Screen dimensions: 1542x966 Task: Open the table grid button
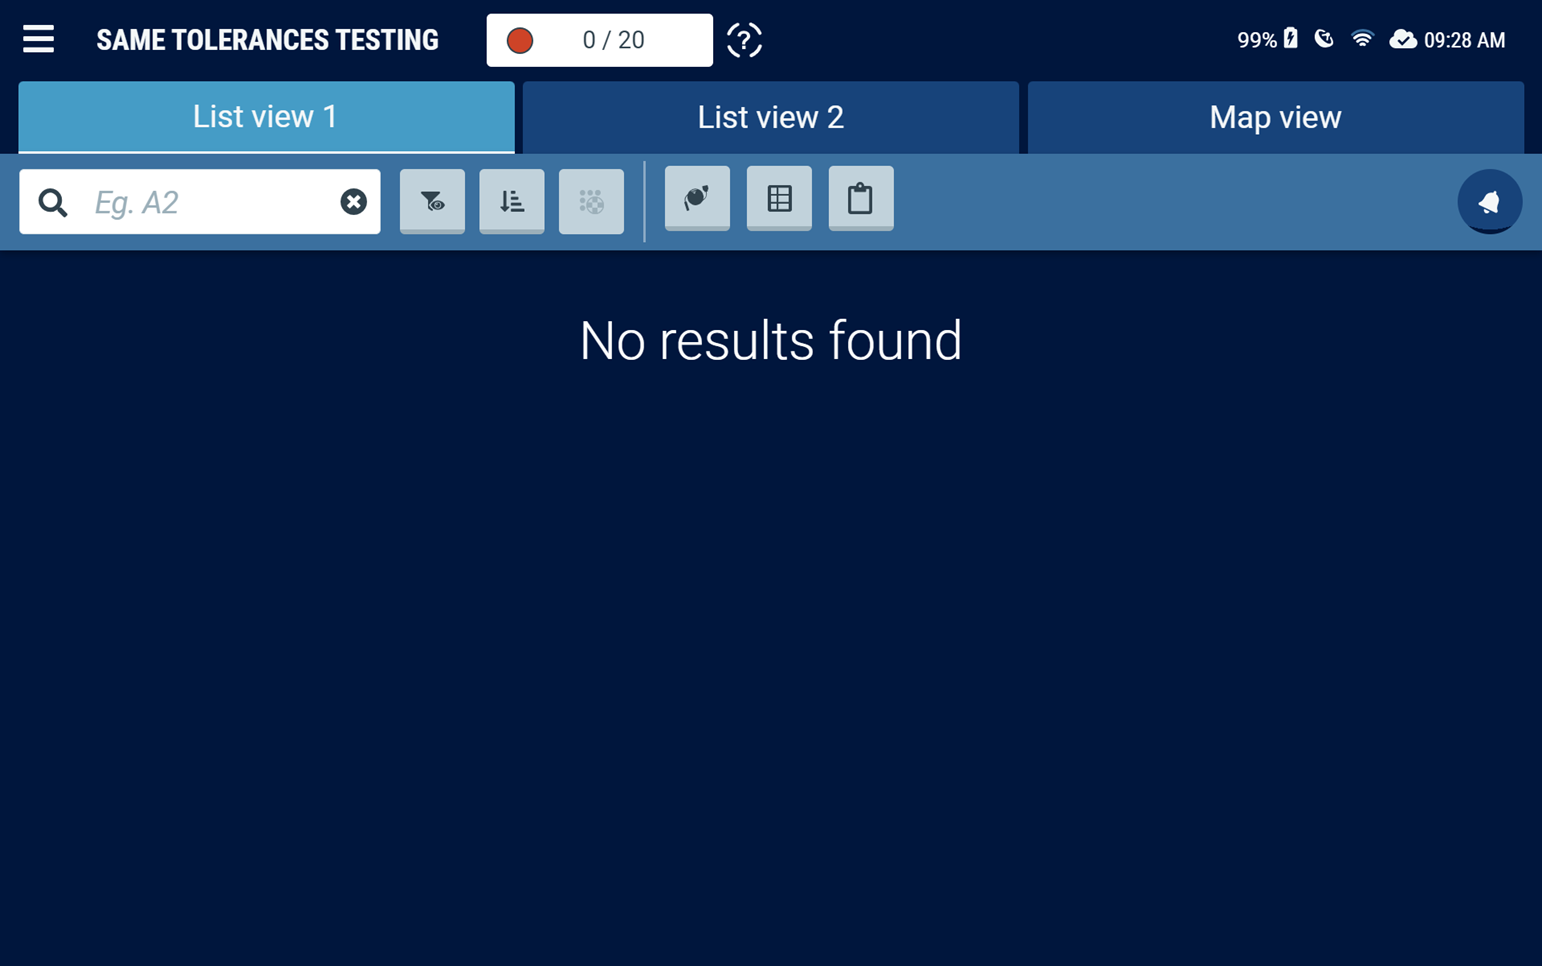pos(779,198)
